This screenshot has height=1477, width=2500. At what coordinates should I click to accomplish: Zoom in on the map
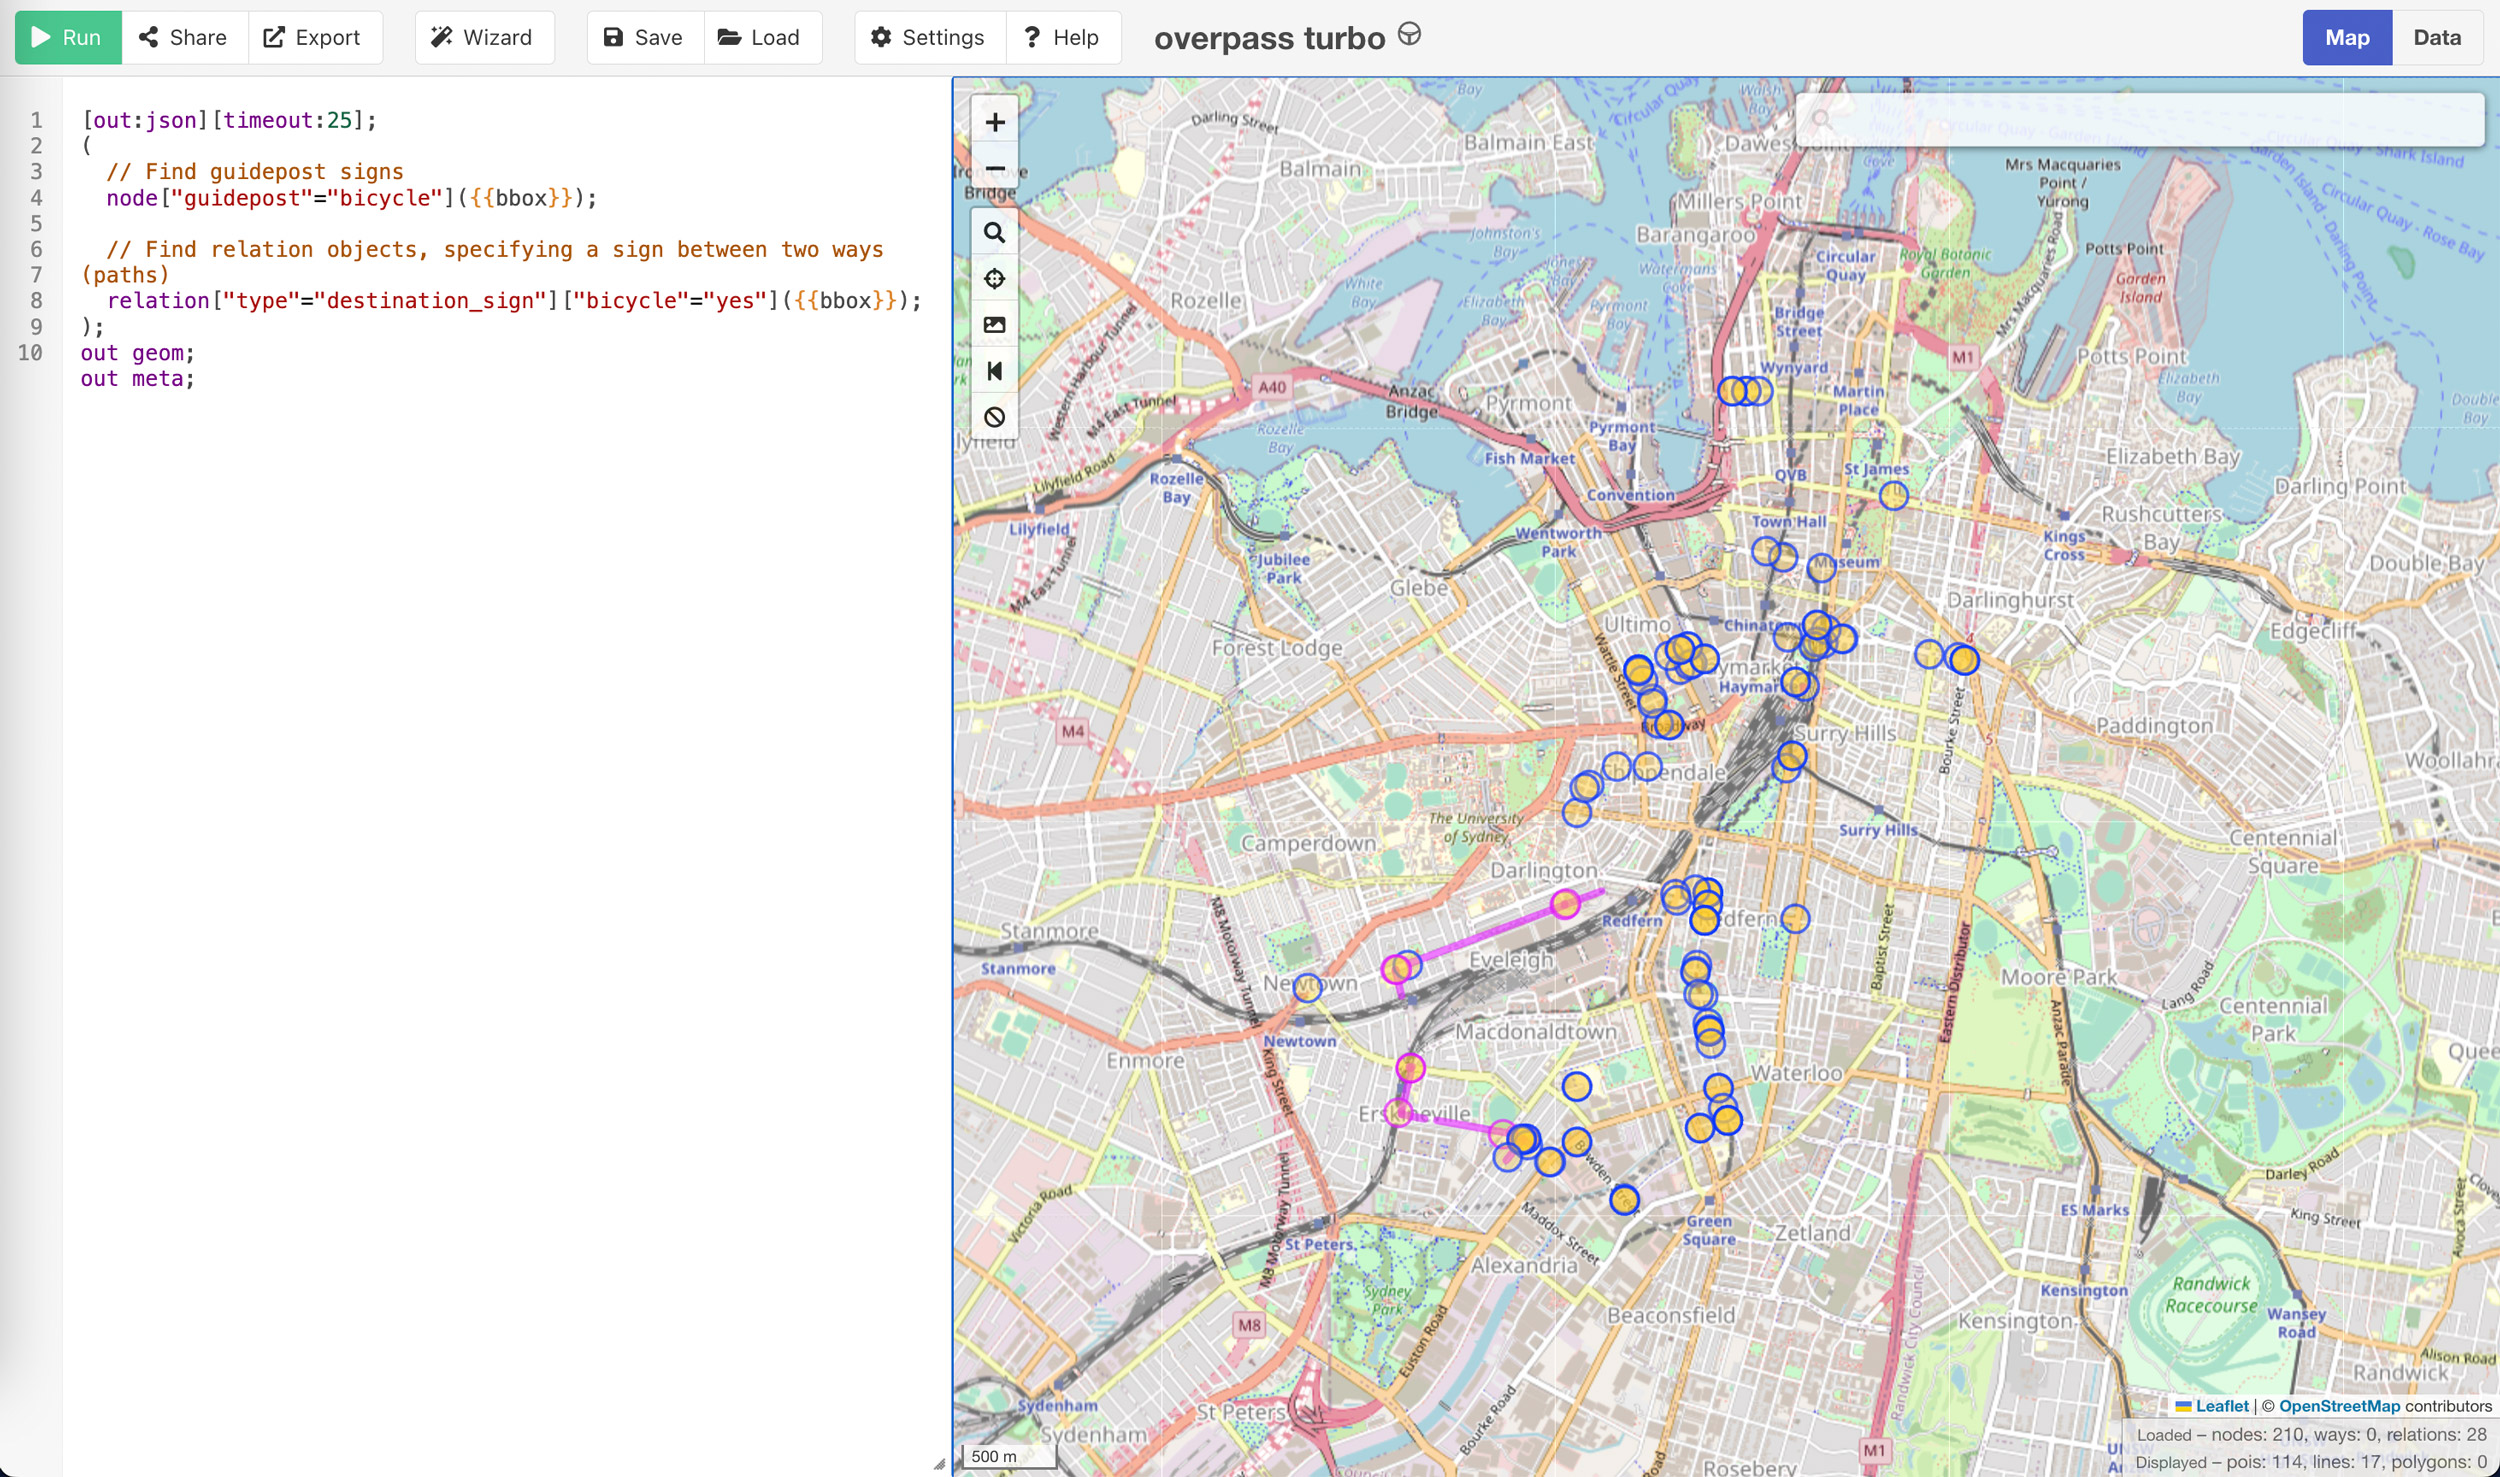(x=994, y=122)
